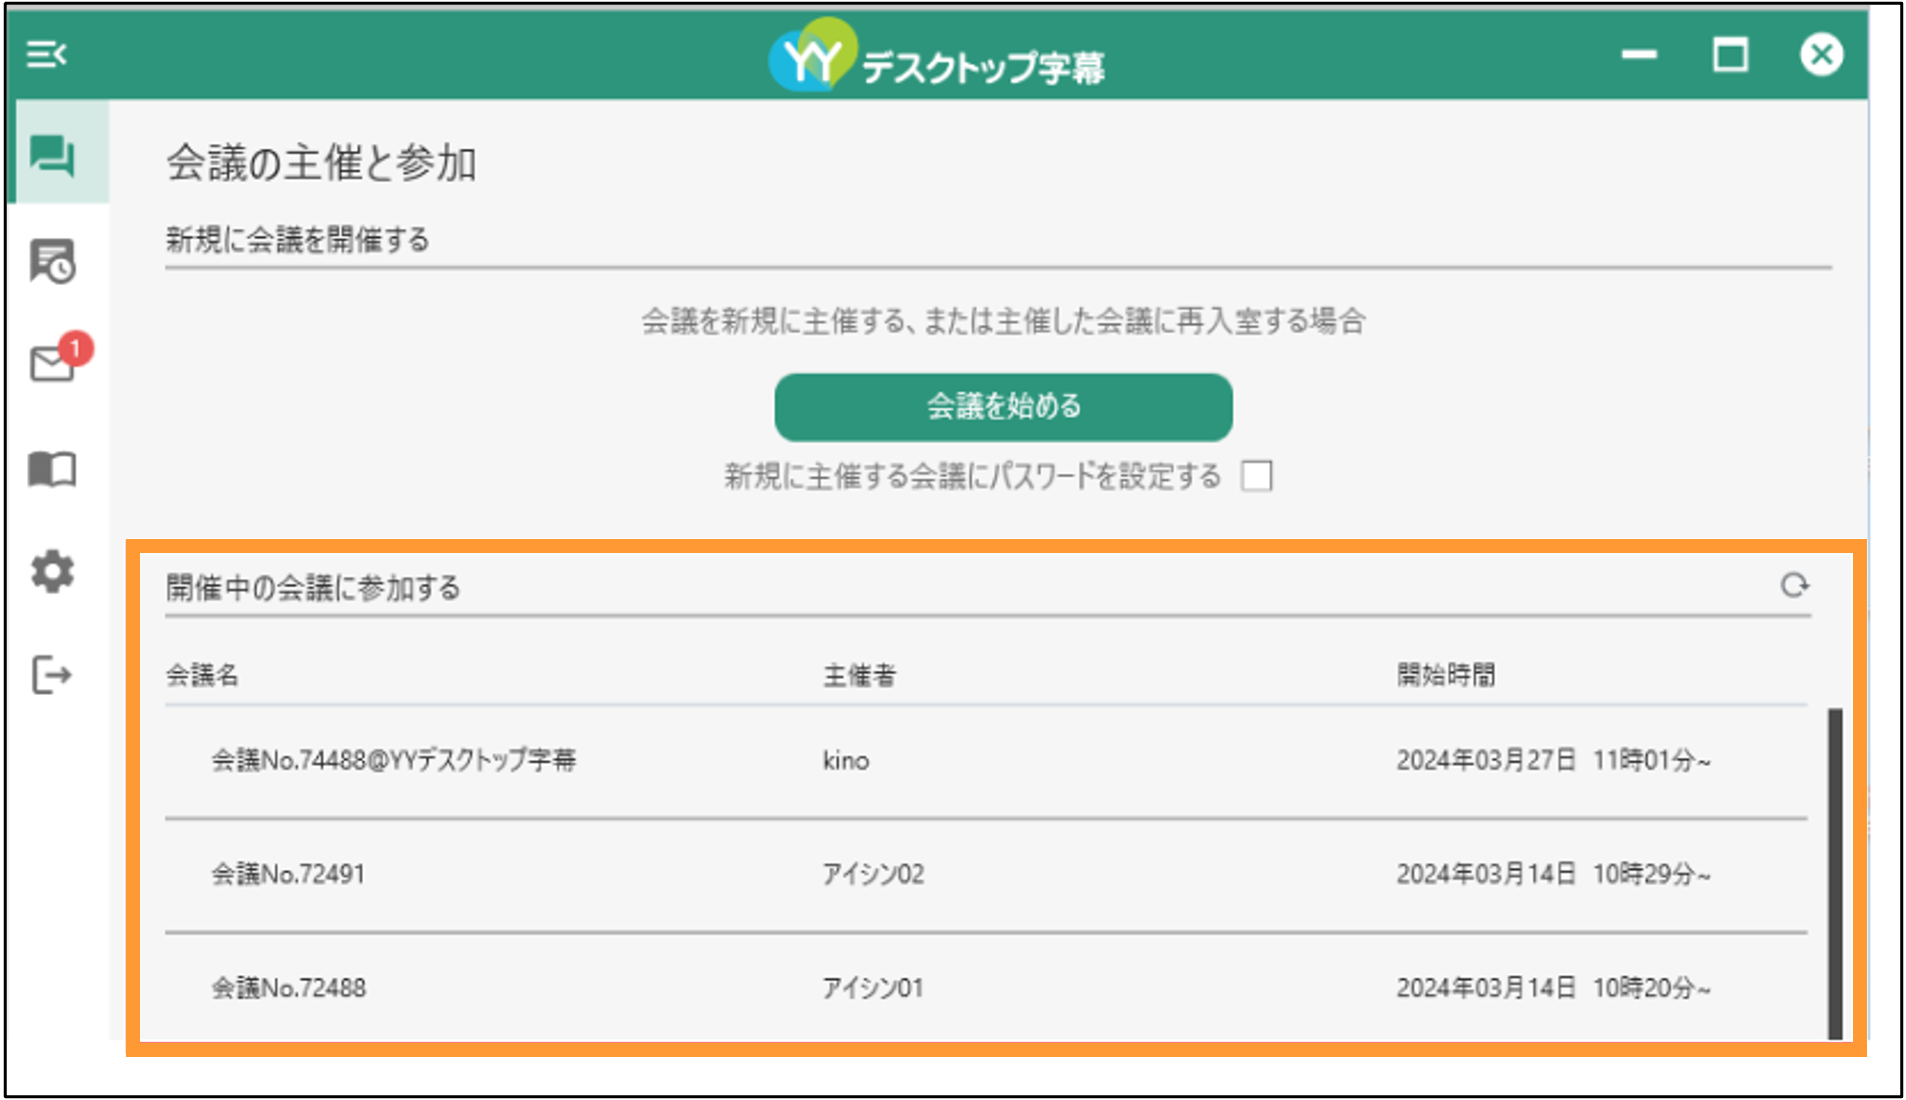Click the 主催者 column header

[859, 675]
